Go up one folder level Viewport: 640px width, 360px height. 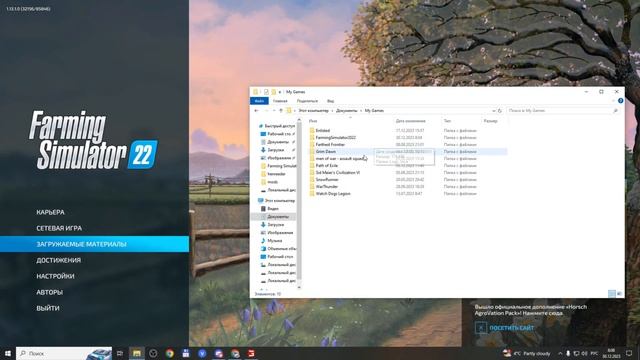click(281, 111)
